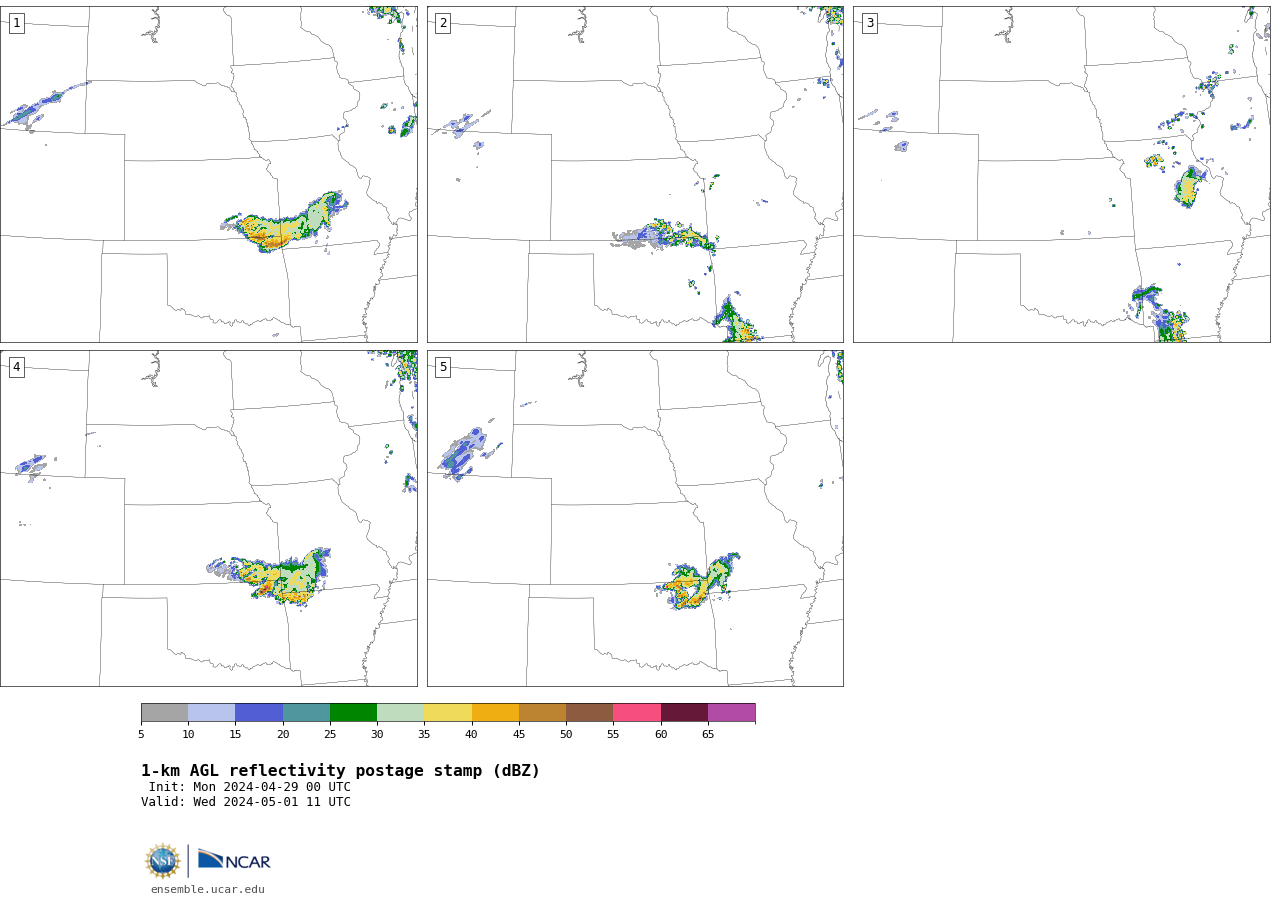The height and width of the screenshot is (901, 1280).
Task: Open ensemble member 3 reflectivity map
Action: tap(1062, 174)
